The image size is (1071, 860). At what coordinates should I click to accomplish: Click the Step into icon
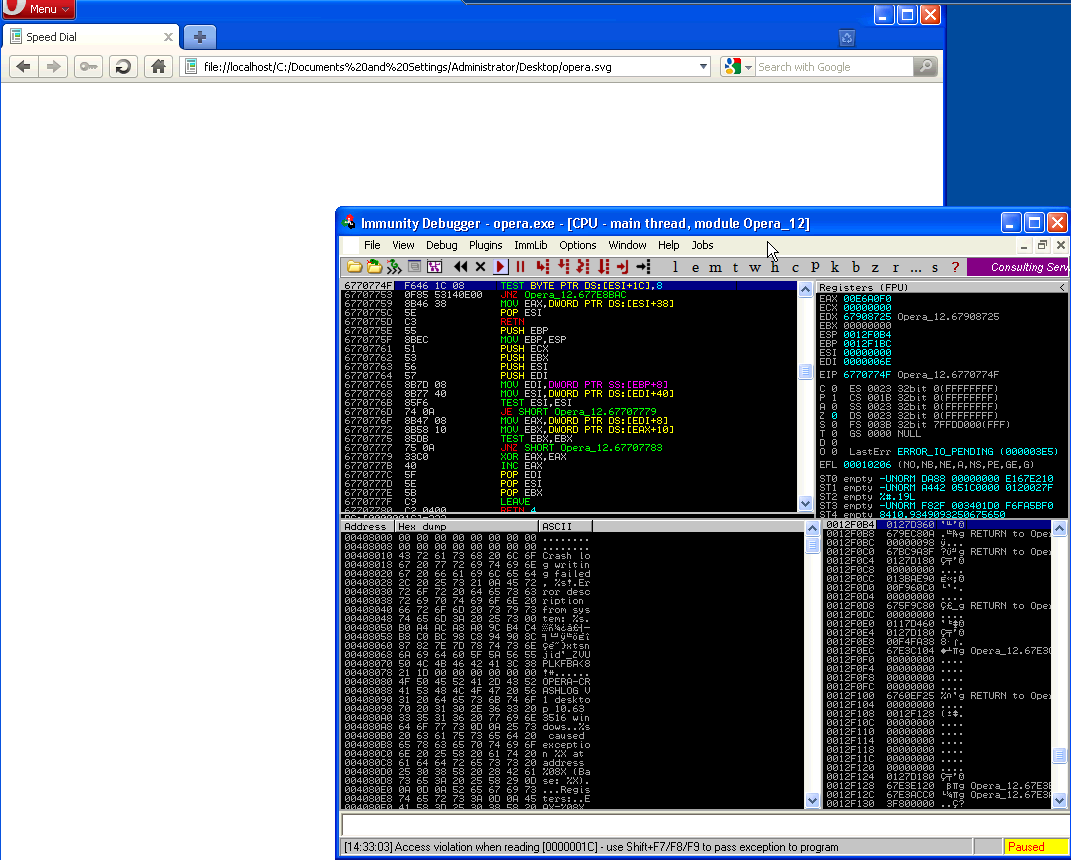pyautogui.click(x=543, y=267)
